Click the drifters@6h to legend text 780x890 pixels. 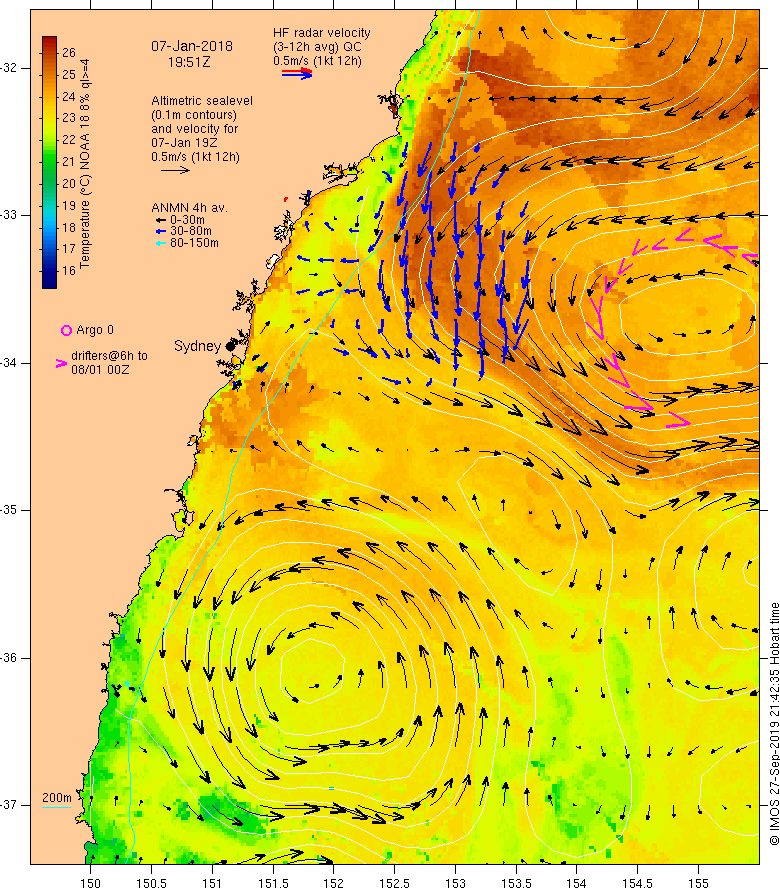(110, 356)
